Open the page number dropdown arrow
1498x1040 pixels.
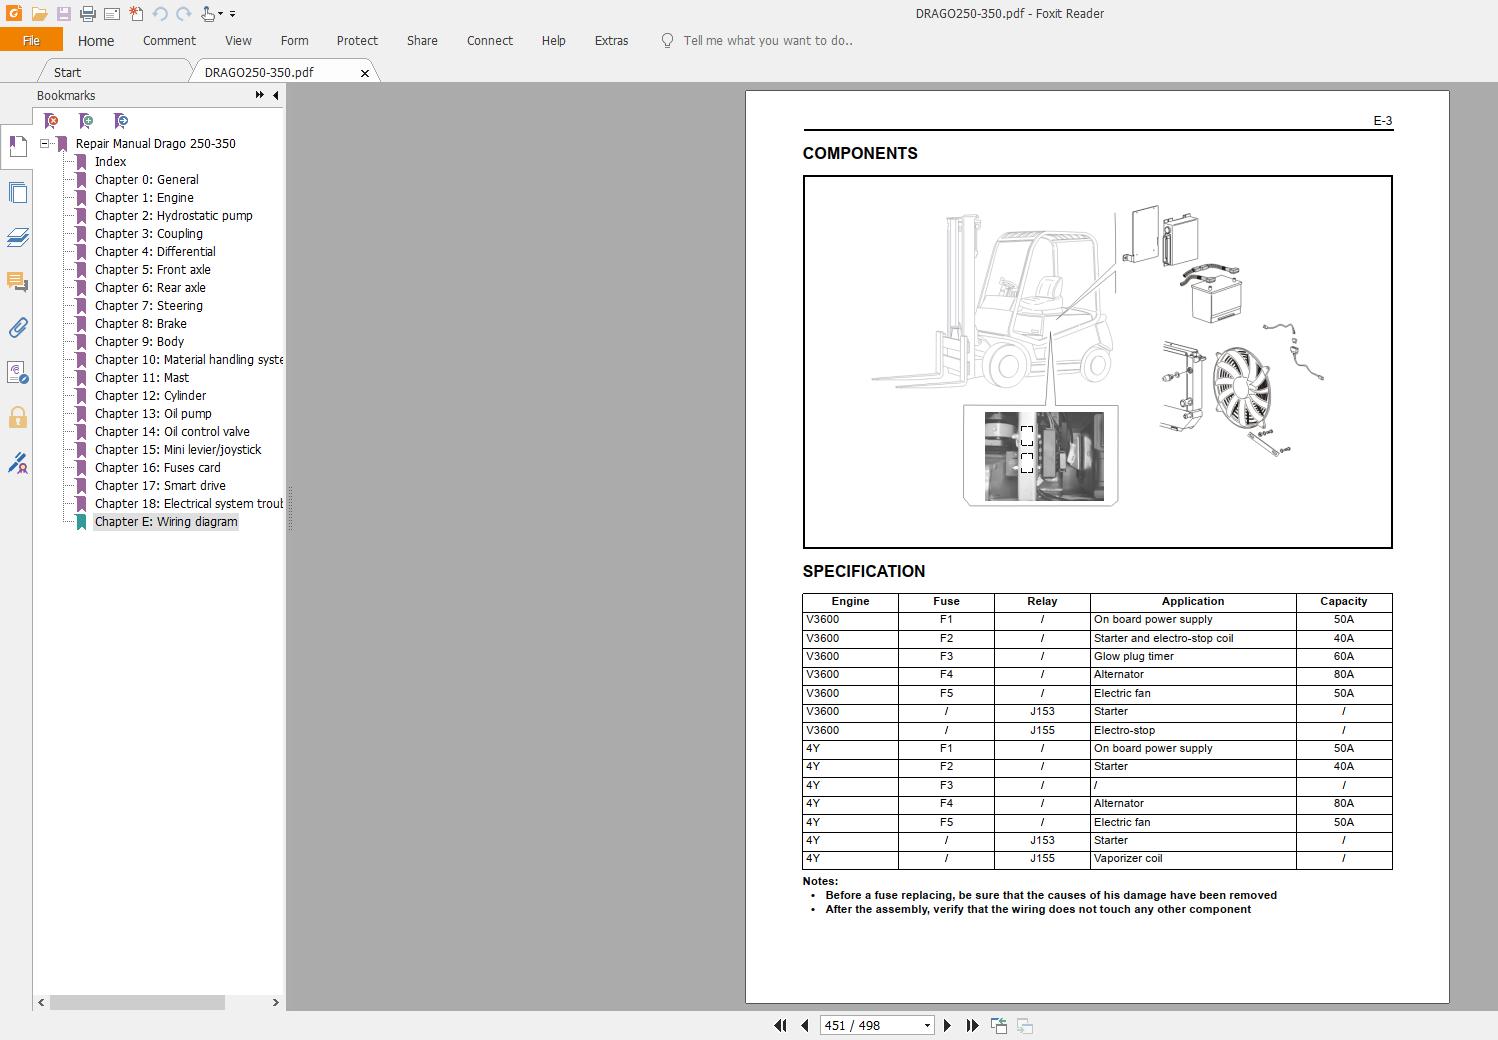[x=927, y=1025]
